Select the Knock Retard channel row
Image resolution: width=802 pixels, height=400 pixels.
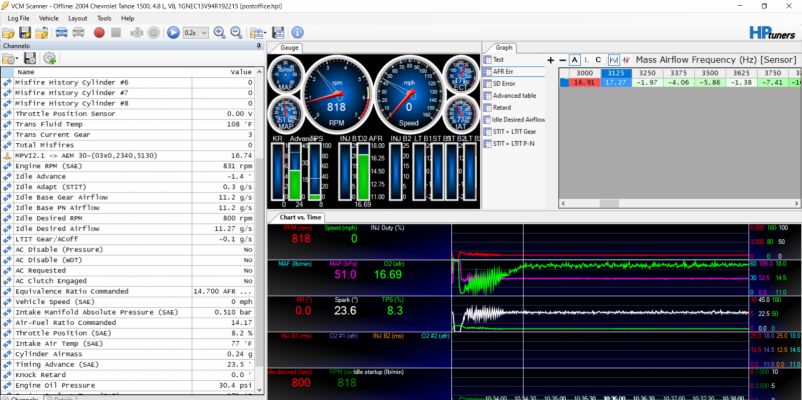[x=128, y=375]
